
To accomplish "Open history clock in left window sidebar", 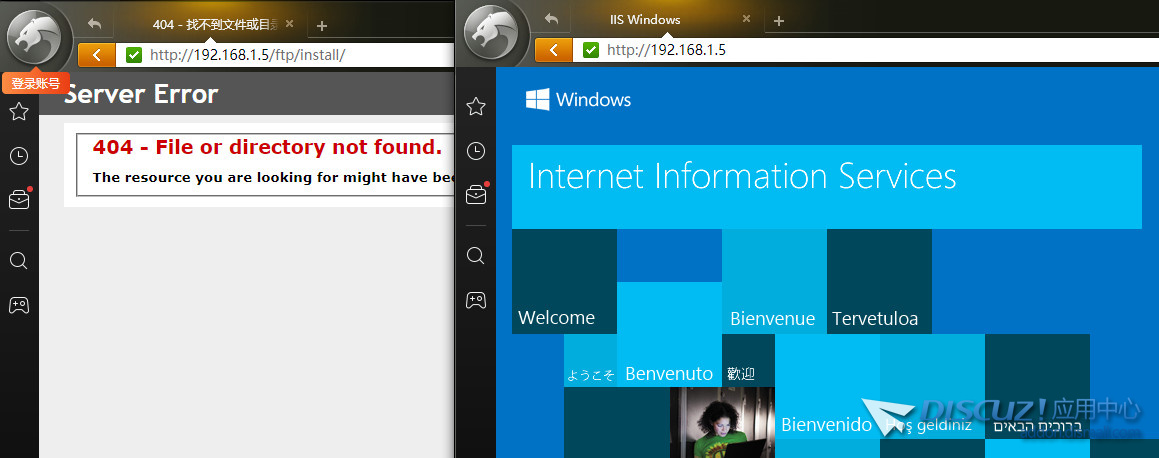I will [x=19, y=156].
